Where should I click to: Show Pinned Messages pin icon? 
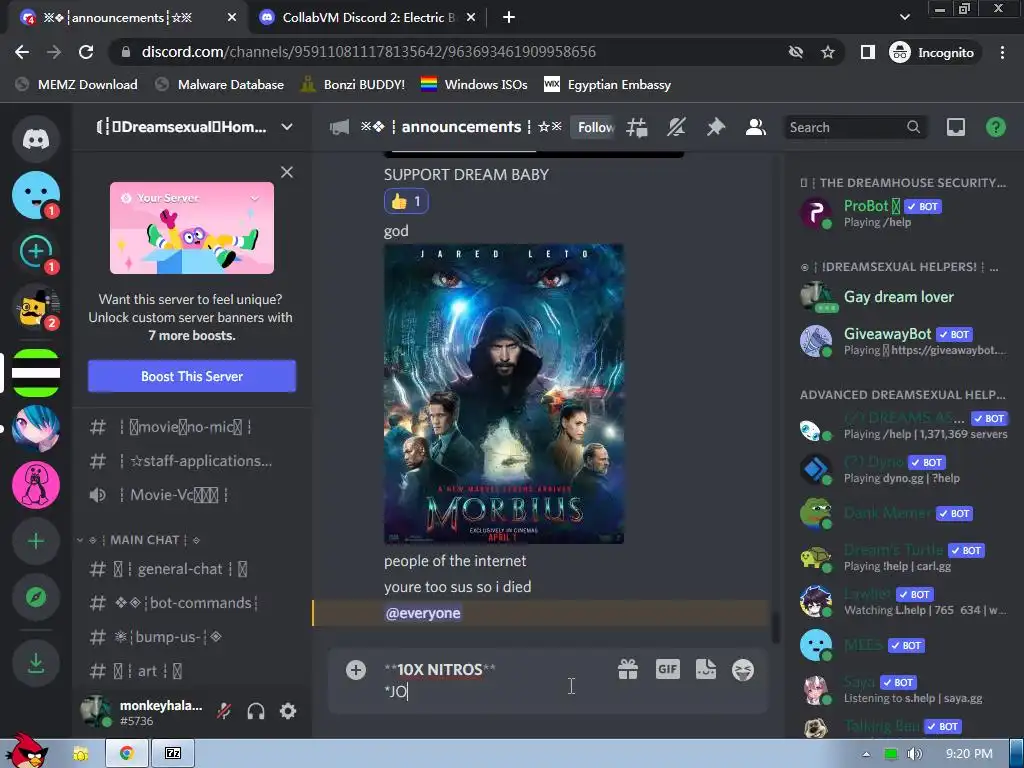point(716,127)
